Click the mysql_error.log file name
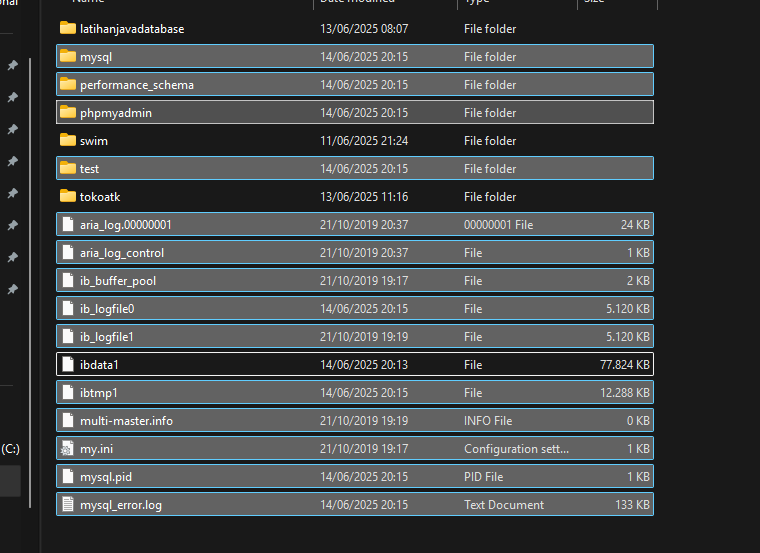This screenshot has width=760, height=553. click(x=121, y=506)
